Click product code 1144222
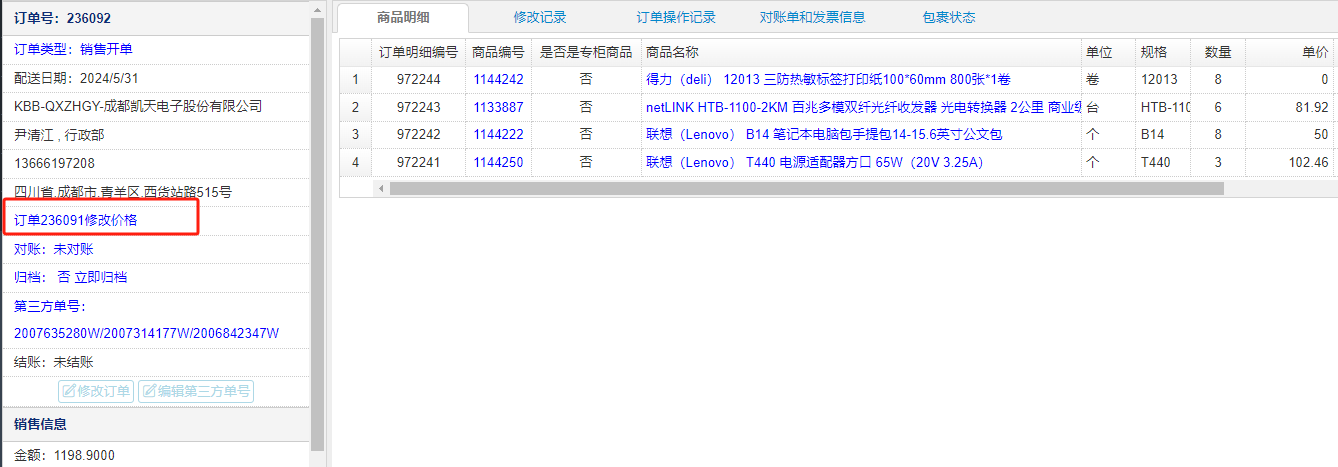Image resolution: width=1338 pixels, height=467 pixels. (x=498, y=134)
